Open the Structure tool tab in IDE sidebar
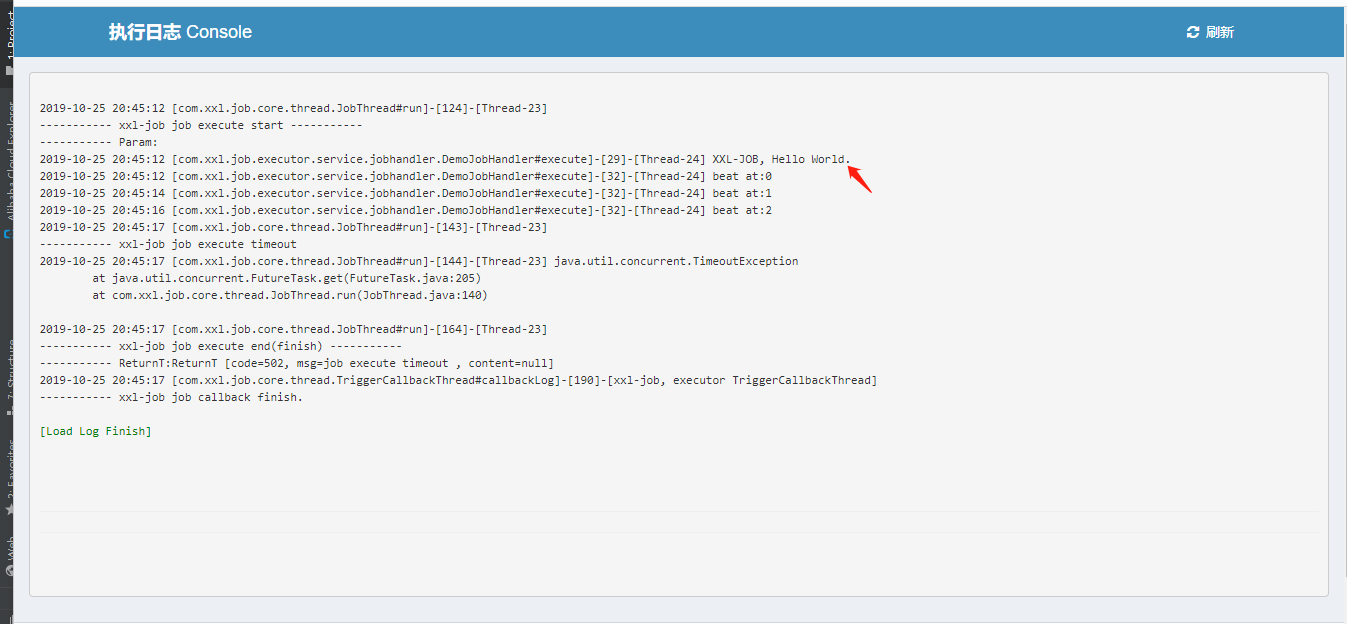The height and width of the screenshot is (624, 1347). [8, 375]
